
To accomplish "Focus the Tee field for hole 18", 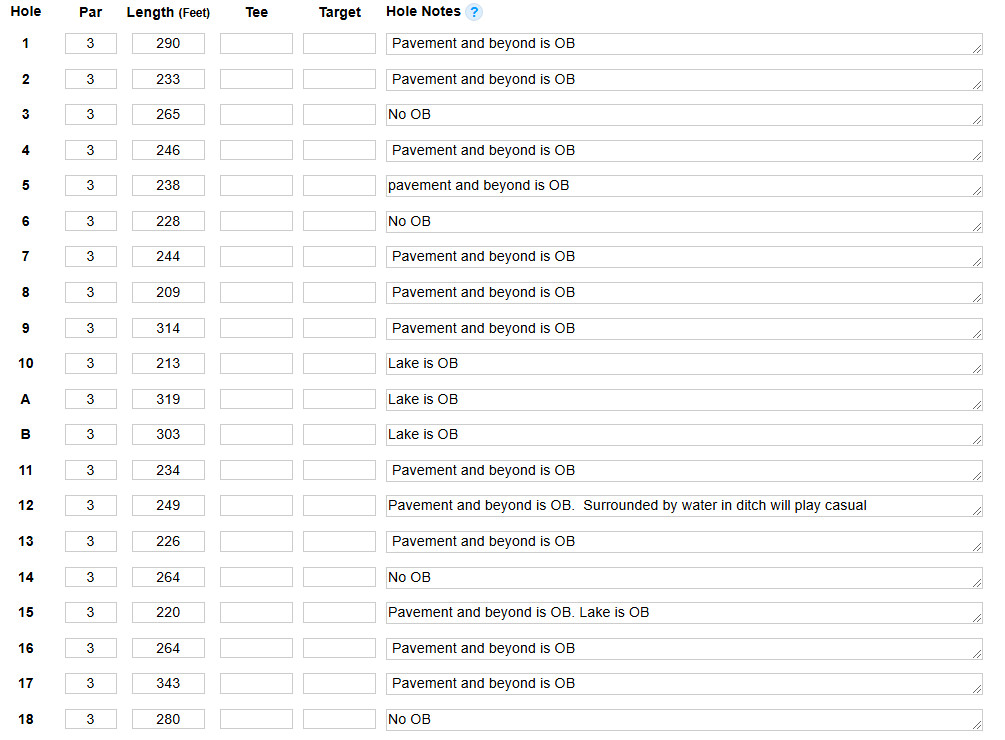I will tap(256, 719).
